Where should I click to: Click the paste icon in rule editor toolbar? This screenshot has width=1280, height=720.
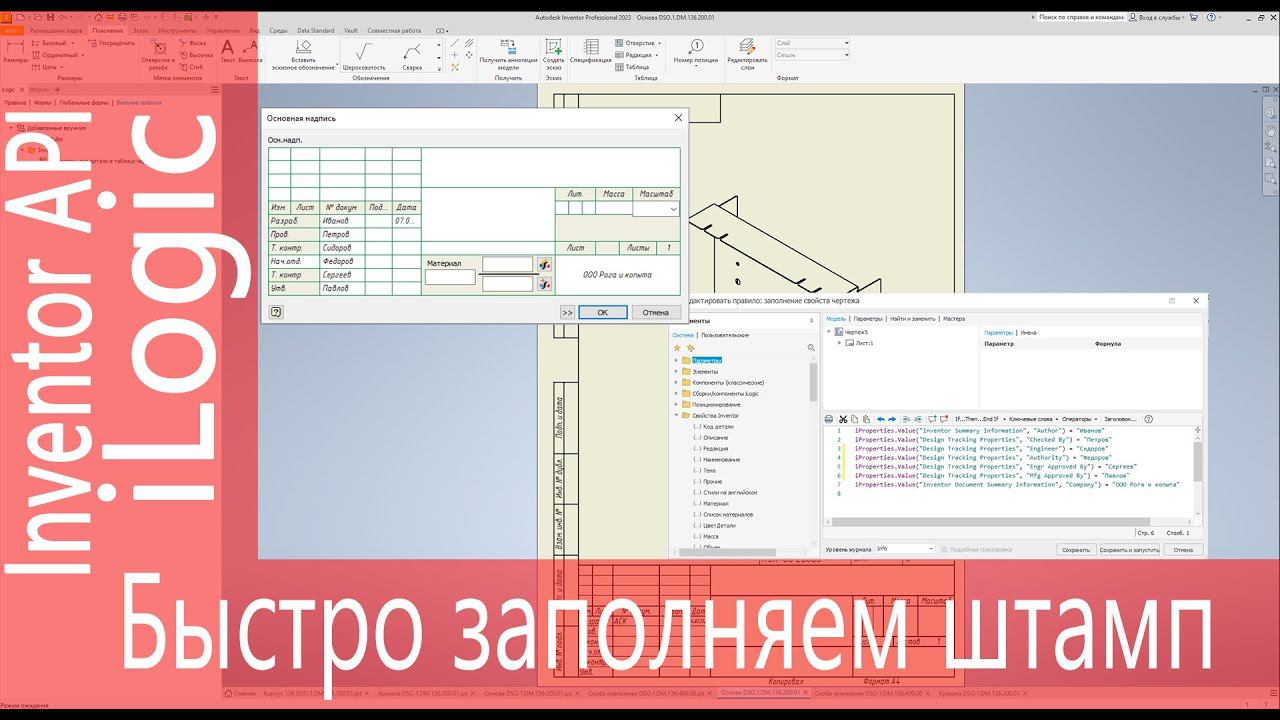[864, 419]
